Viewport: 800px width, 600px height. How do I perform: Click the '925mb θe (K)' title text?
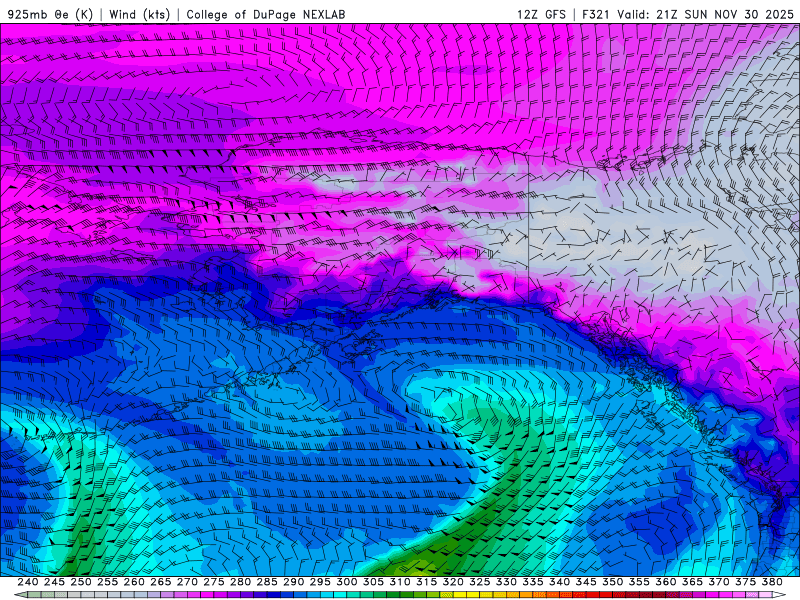tap(50, 14)
